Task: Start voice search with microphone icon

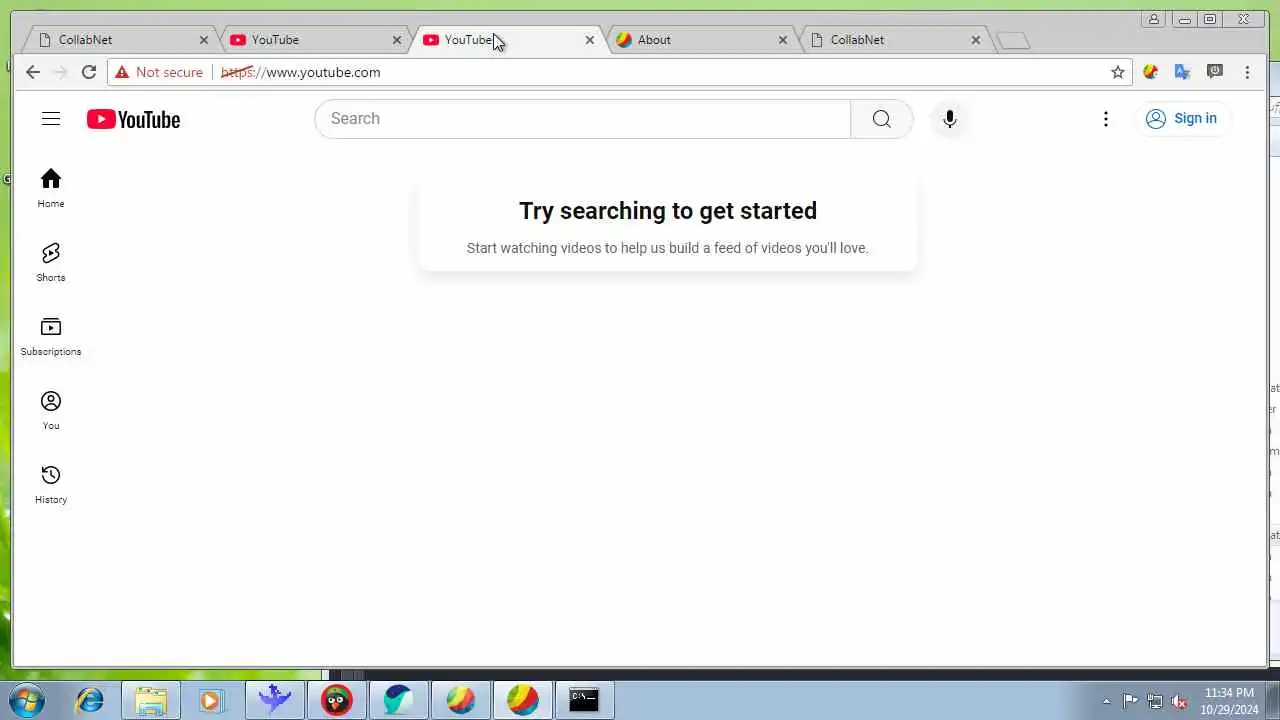Action: click(949, 119)
